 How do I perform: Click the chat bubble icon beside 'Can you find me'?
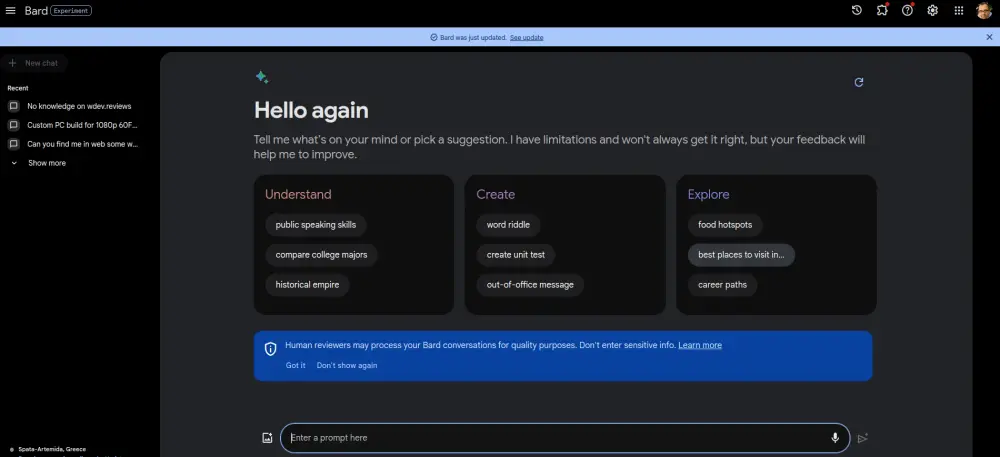tap(13, 144)
